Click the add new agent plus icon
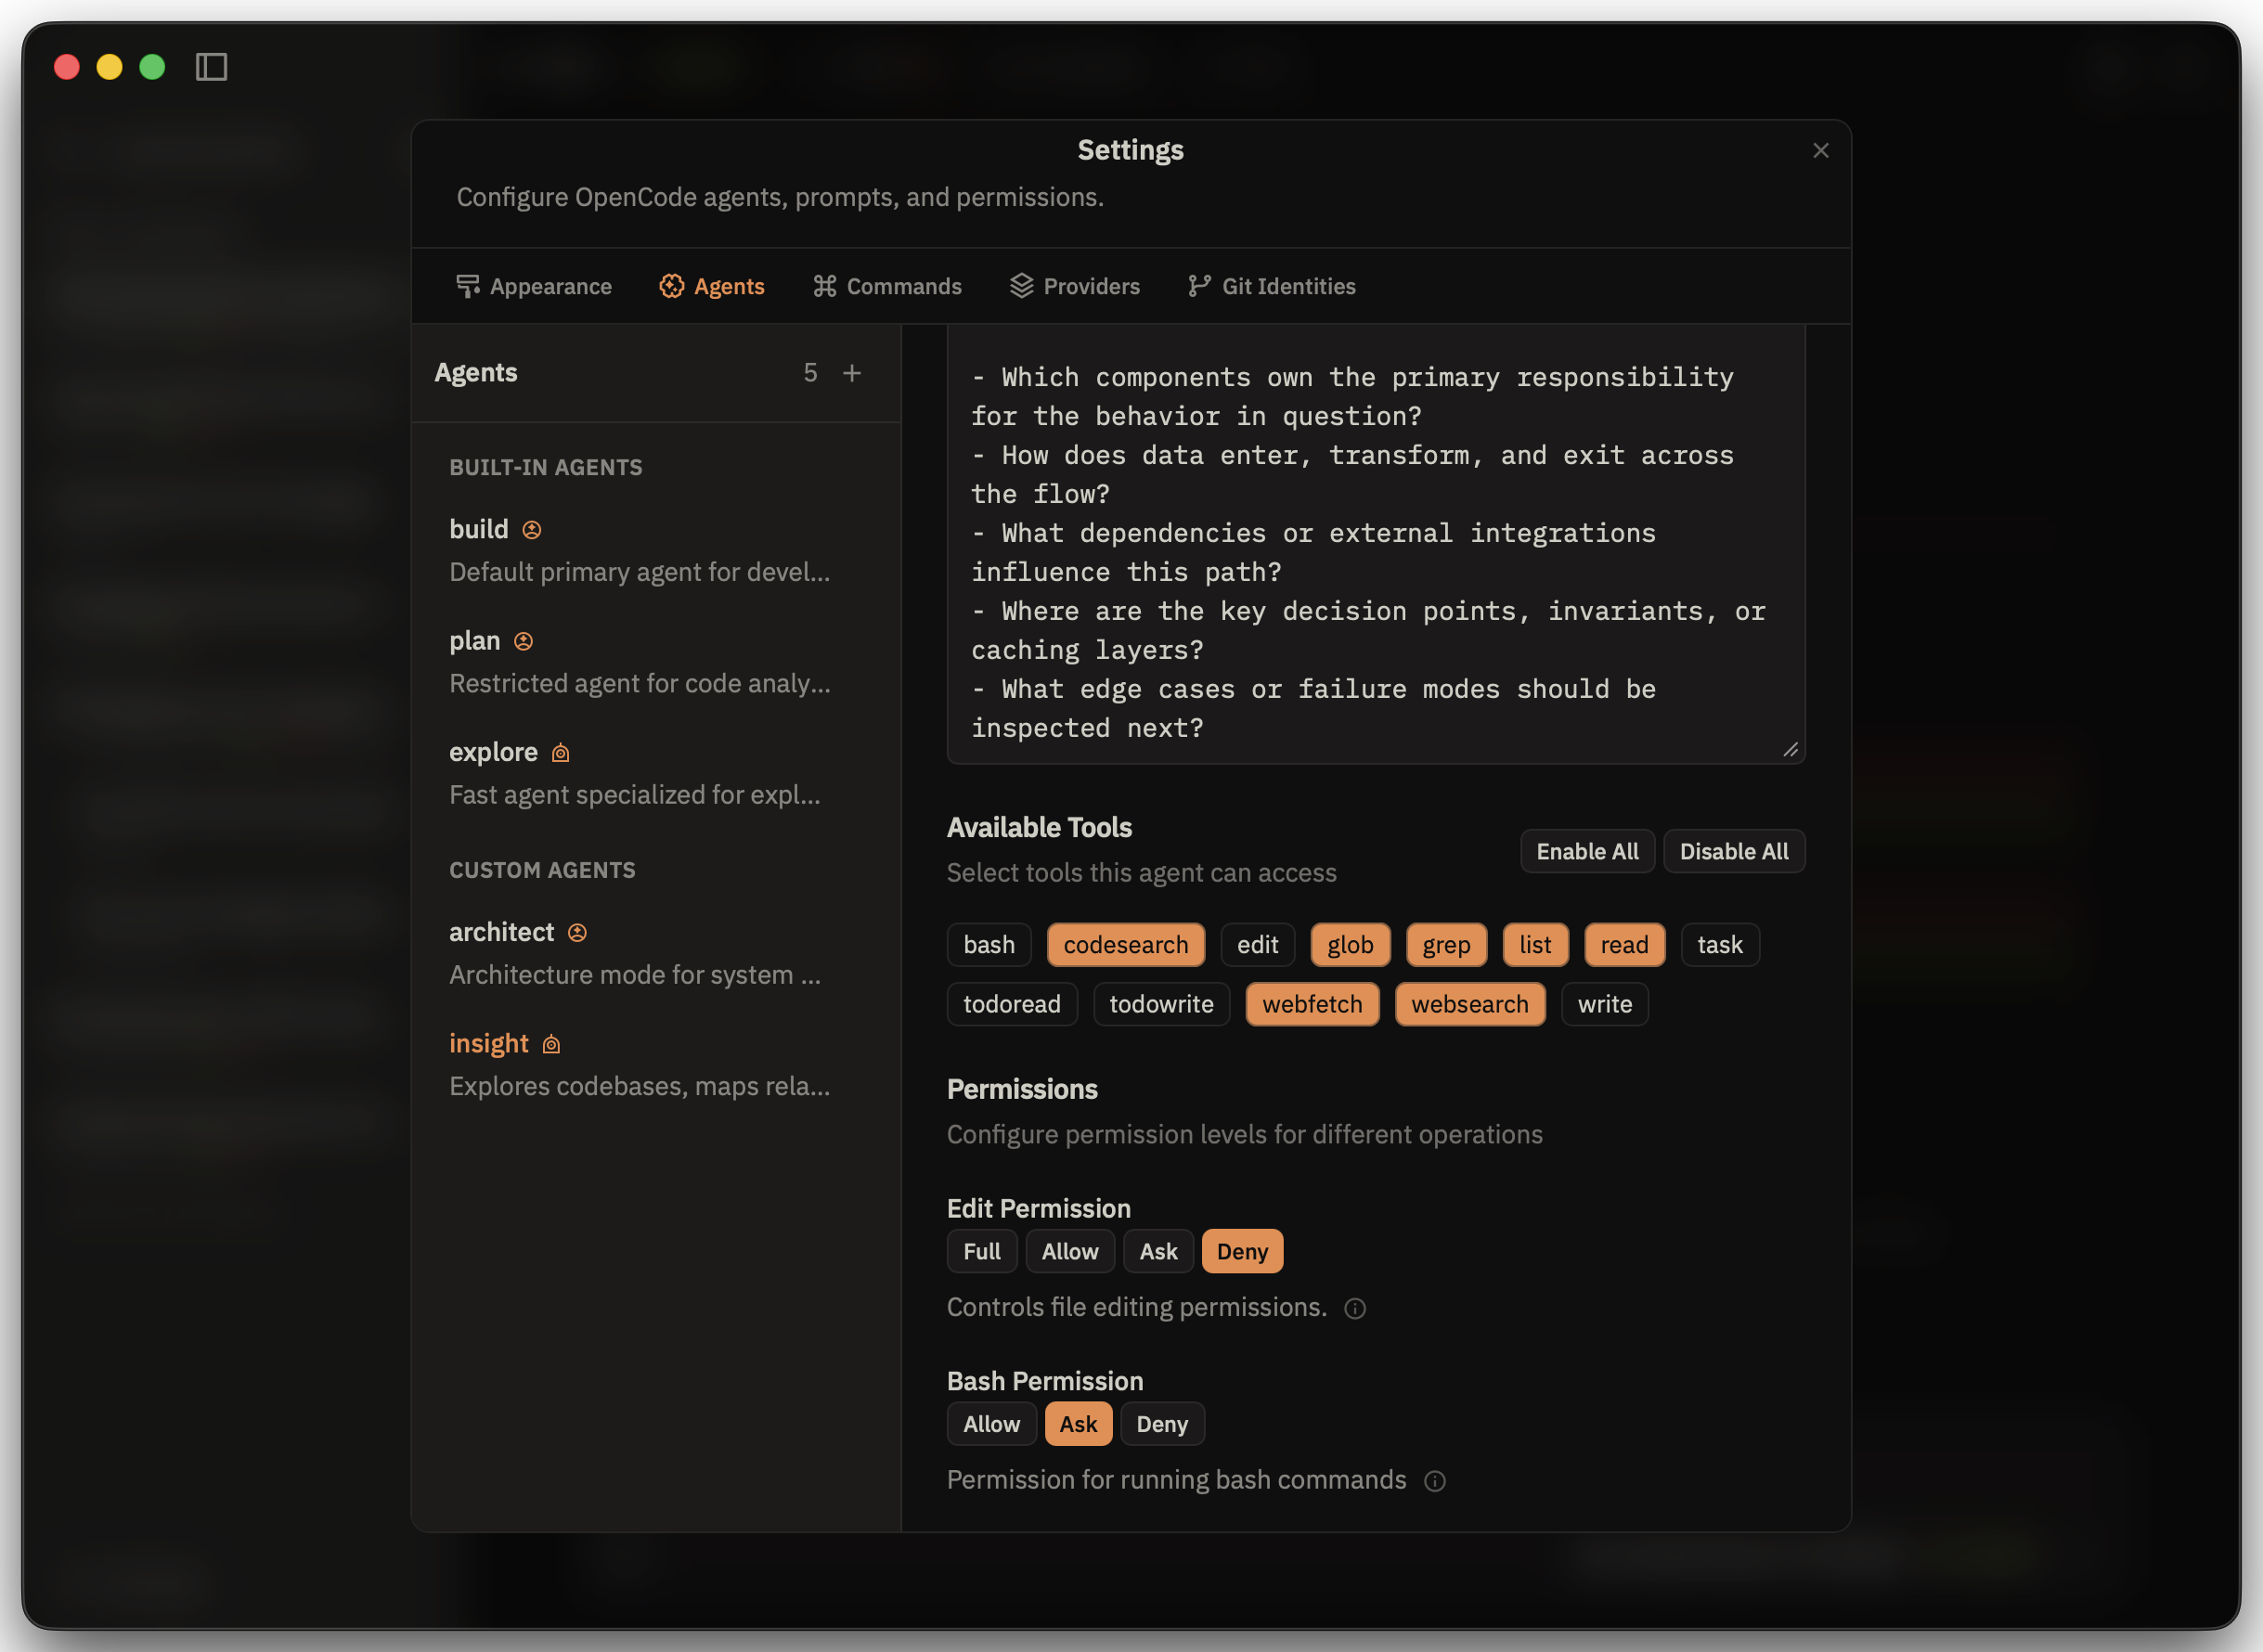2263x1652 pixels. point(852,373)
